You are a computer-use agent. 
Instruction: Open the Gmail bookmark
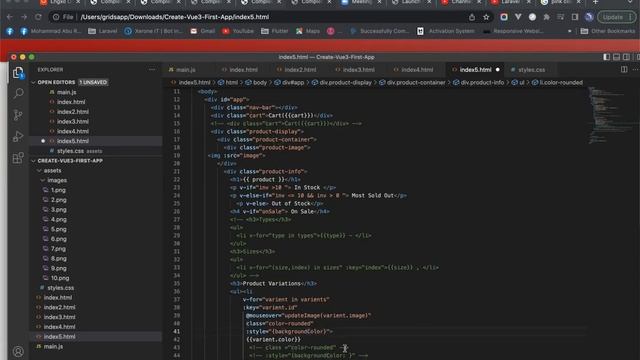[x=203, y=31]
